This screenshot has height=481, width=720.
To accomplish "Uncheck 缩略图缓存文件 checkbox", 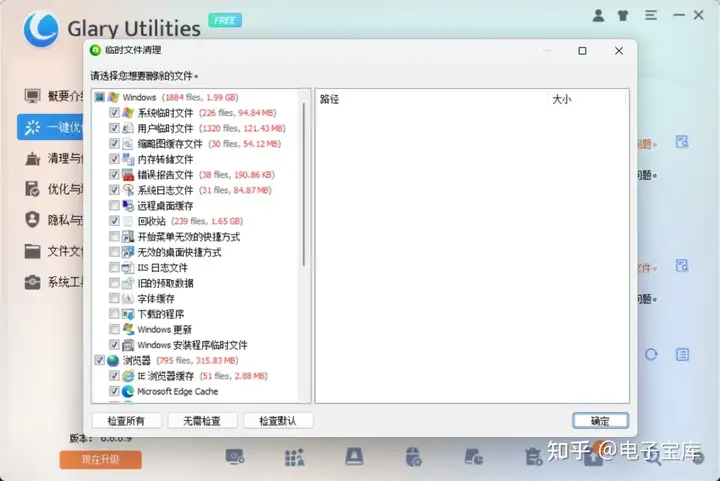I will [x=114, y=144].
